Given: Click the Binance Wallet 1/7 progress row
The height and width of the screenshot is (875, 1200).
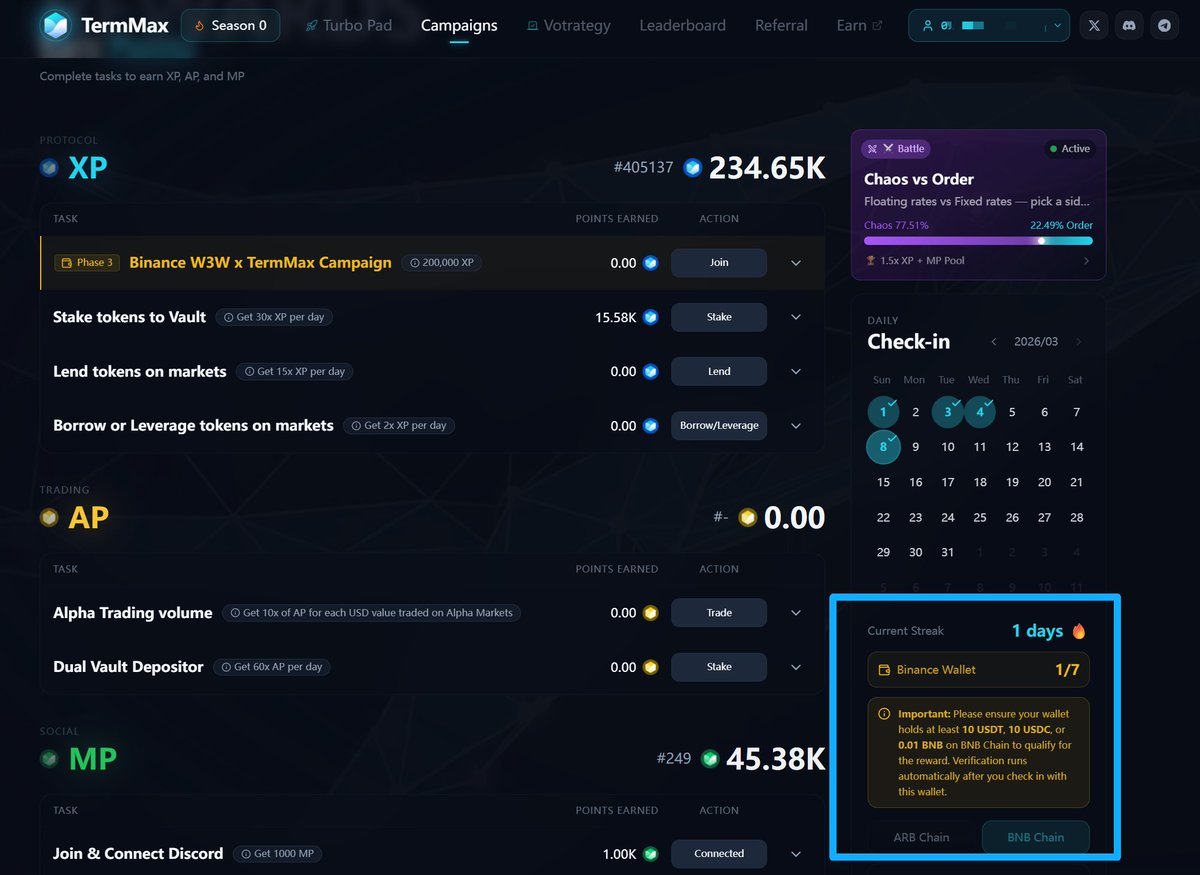Looking at the screenshot, I should point(978,670).
